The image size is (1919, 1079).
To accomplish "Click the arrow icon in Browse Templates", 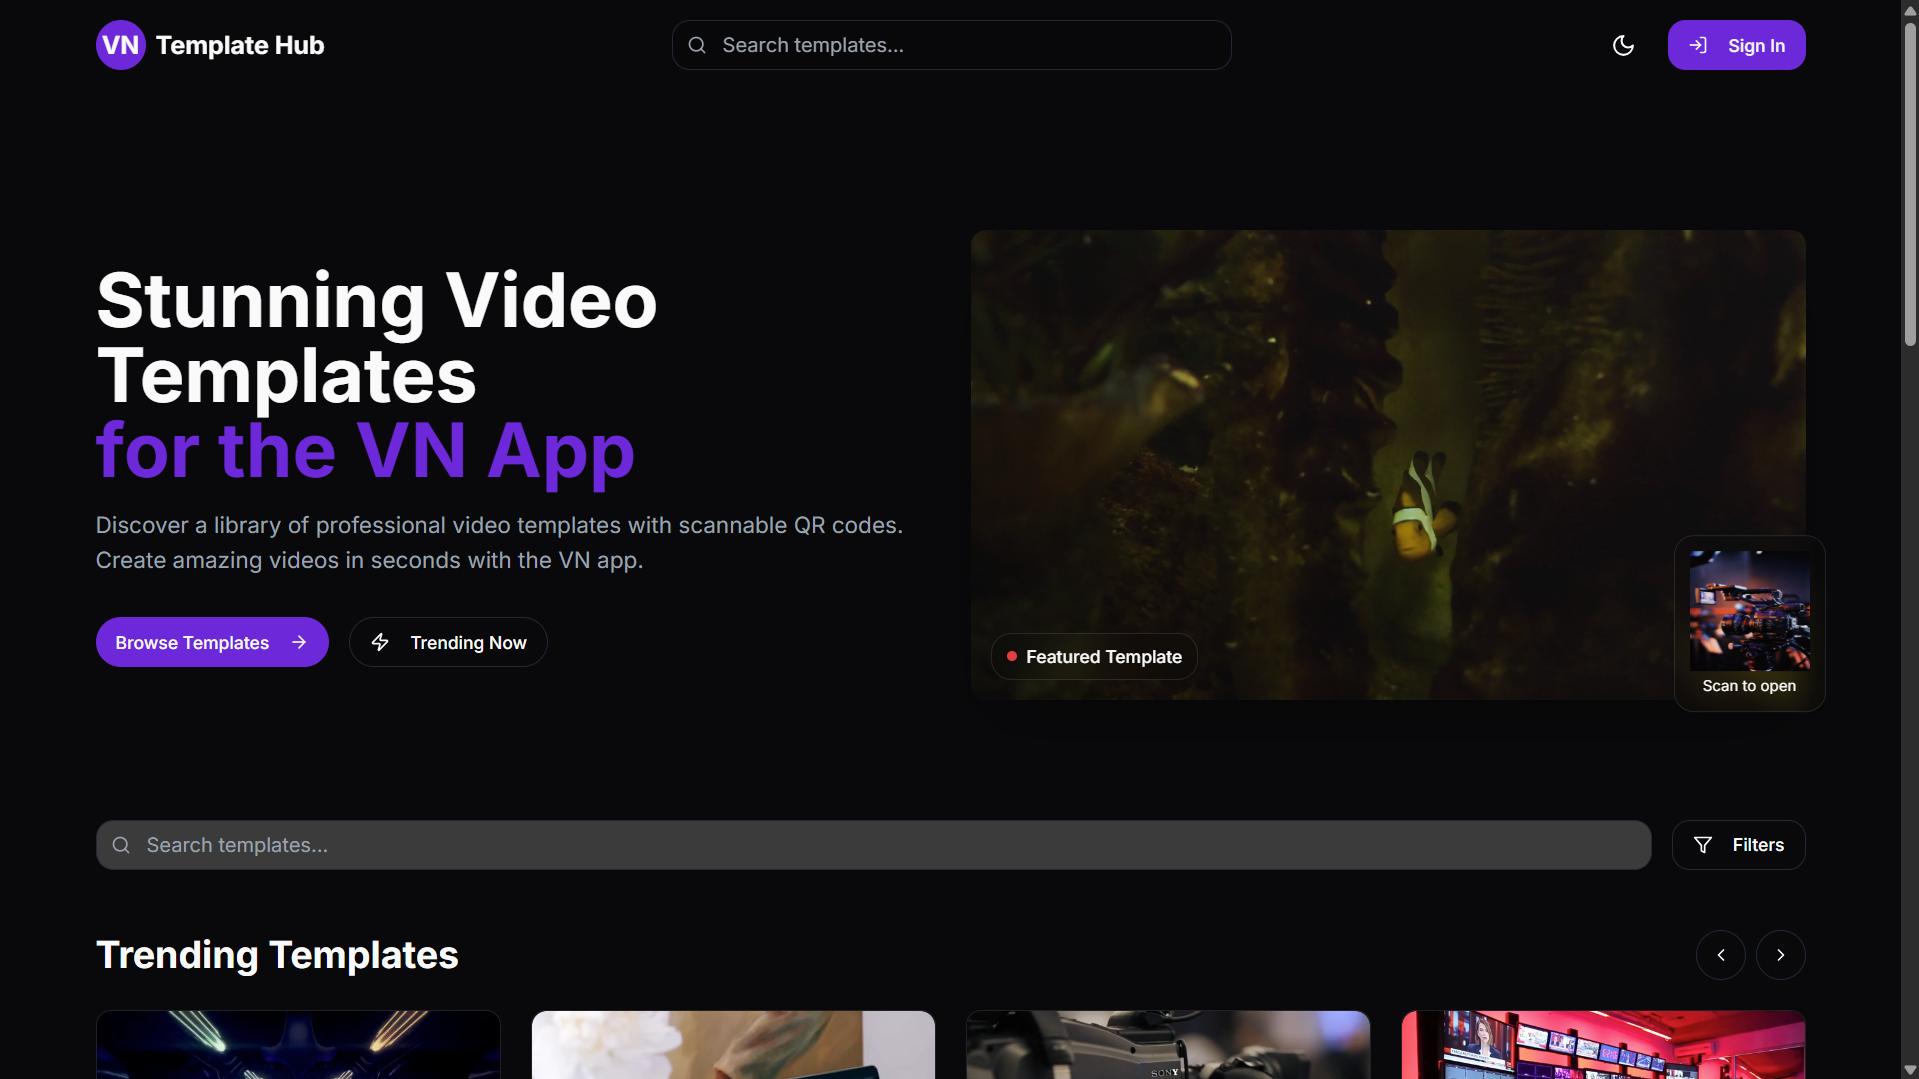I will (299, 642).
